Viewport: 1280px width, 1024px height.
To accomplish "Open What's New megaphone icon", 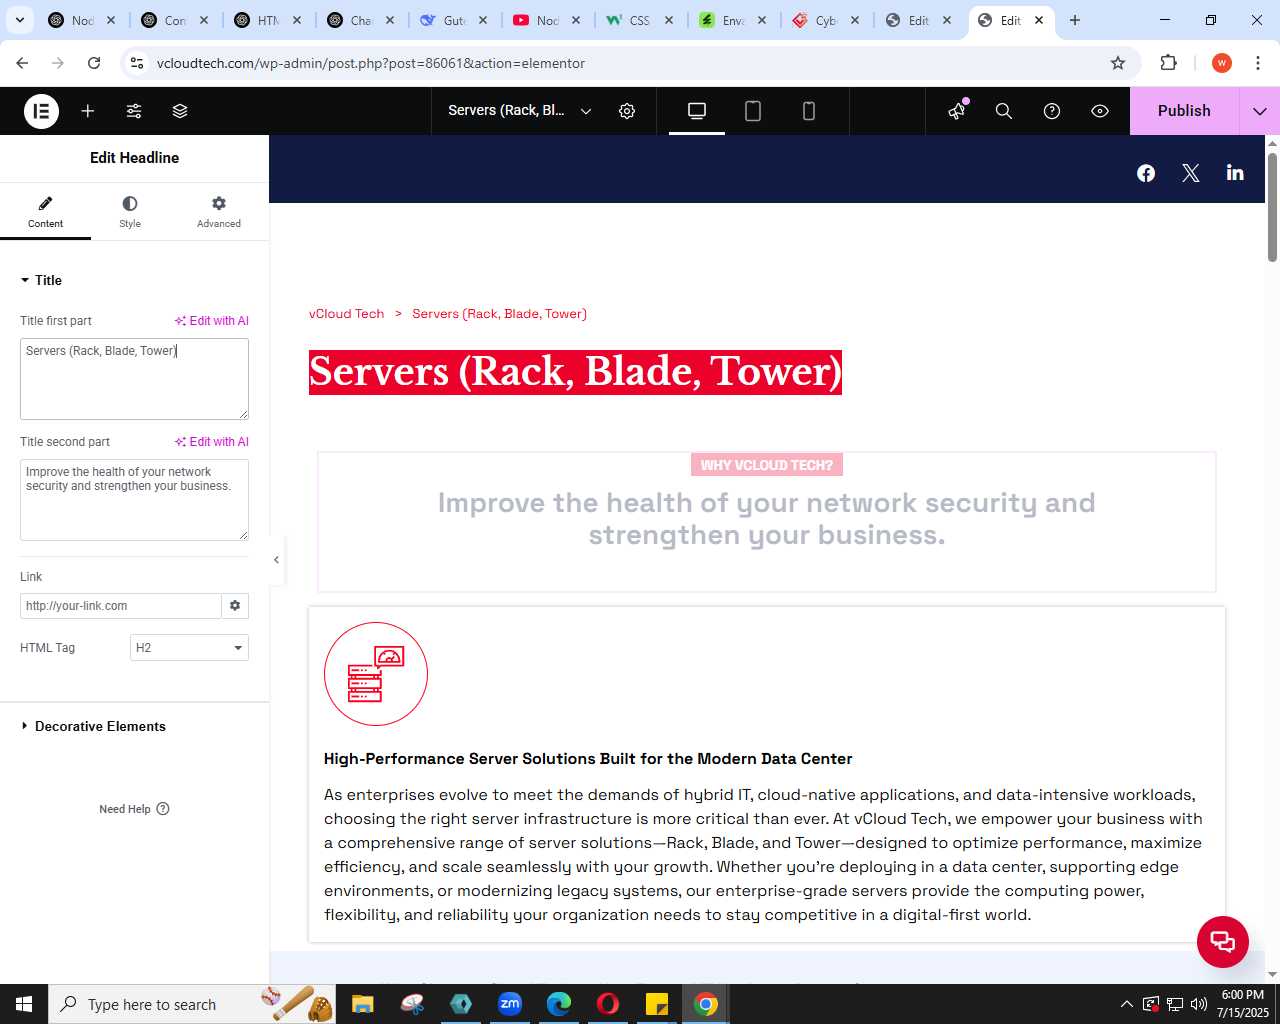I will click(958, 111).
